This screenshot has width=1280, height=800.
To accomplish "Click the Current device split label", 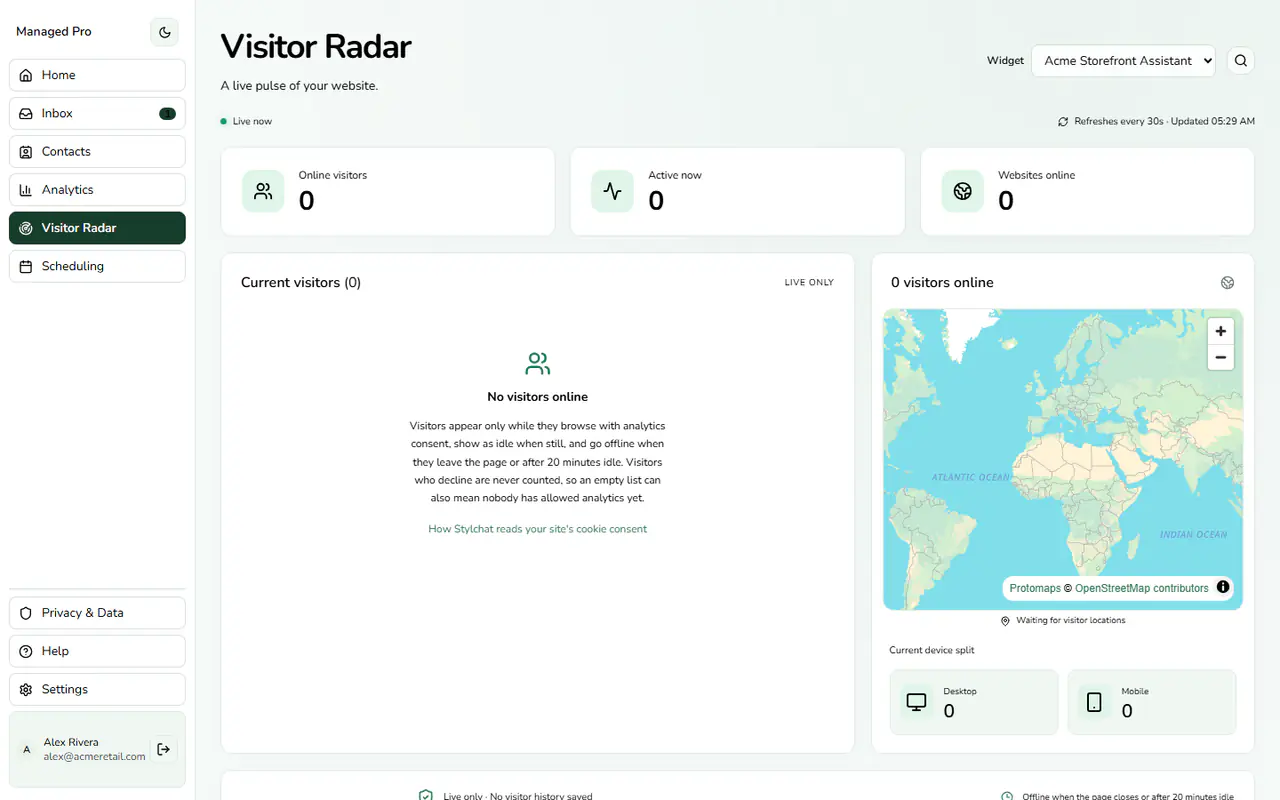I will [x=932, y=651].
